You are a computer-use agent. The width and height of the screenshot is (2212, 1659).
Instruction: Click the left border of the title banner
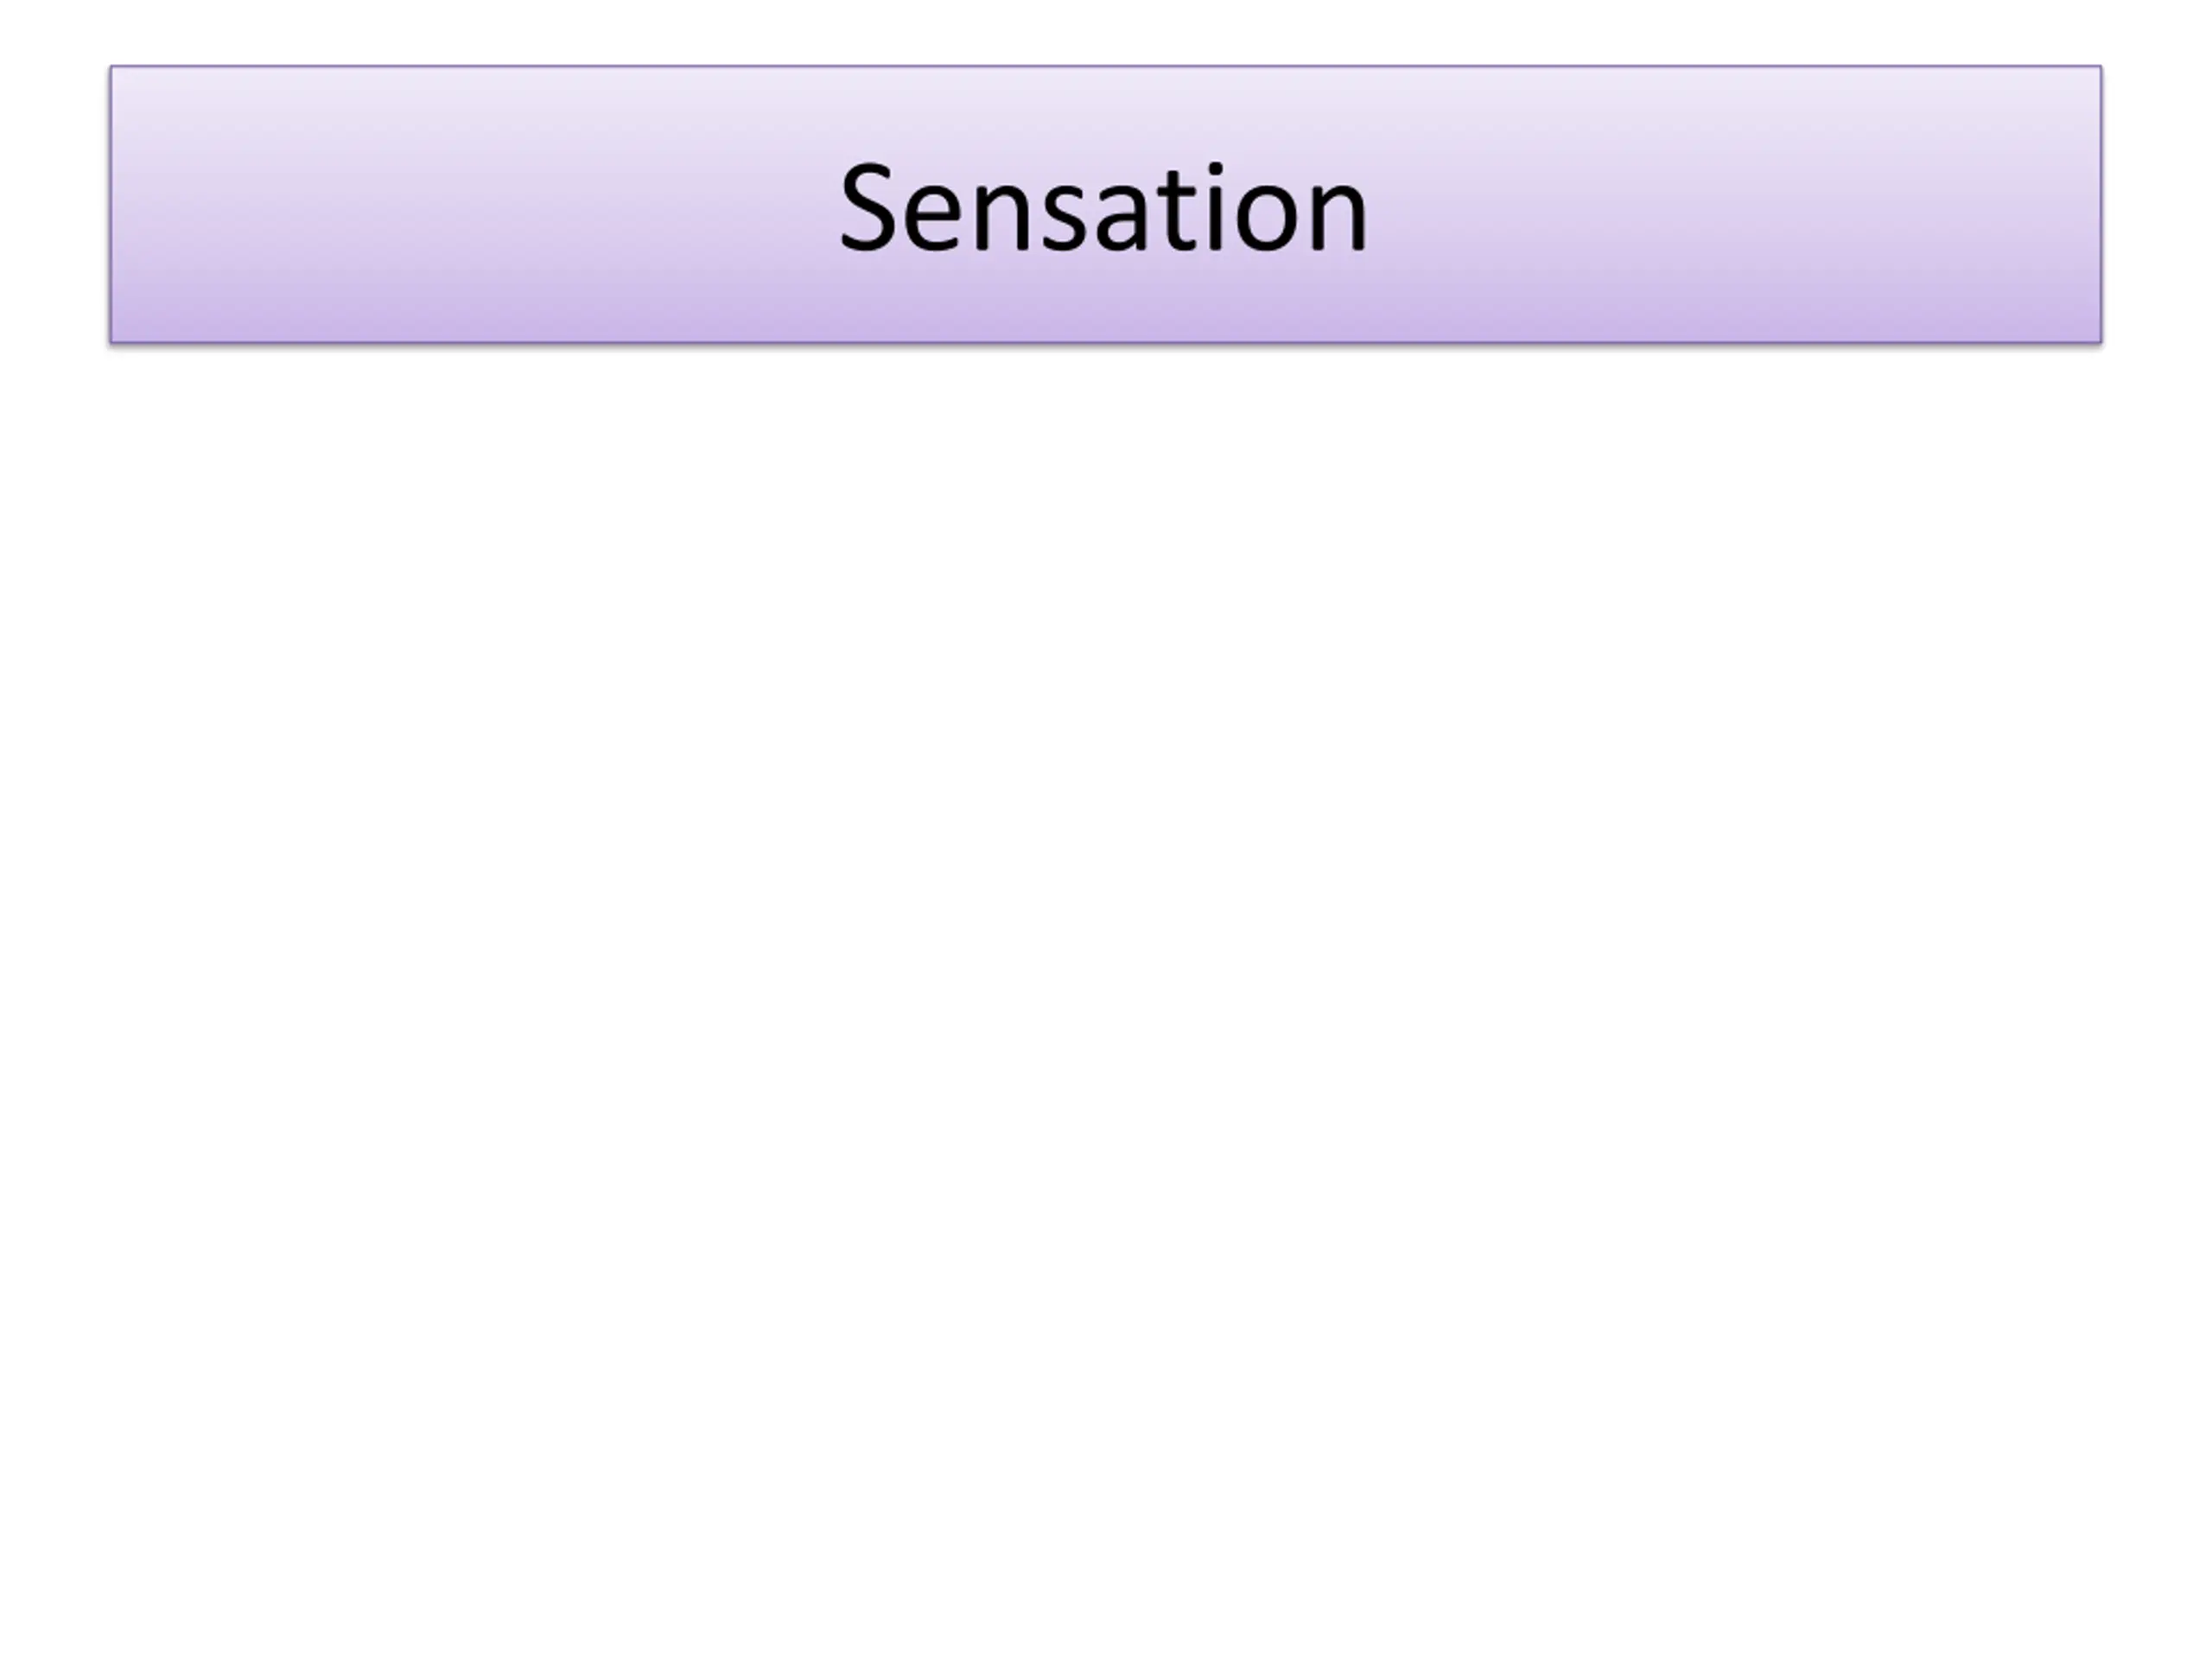111,205
